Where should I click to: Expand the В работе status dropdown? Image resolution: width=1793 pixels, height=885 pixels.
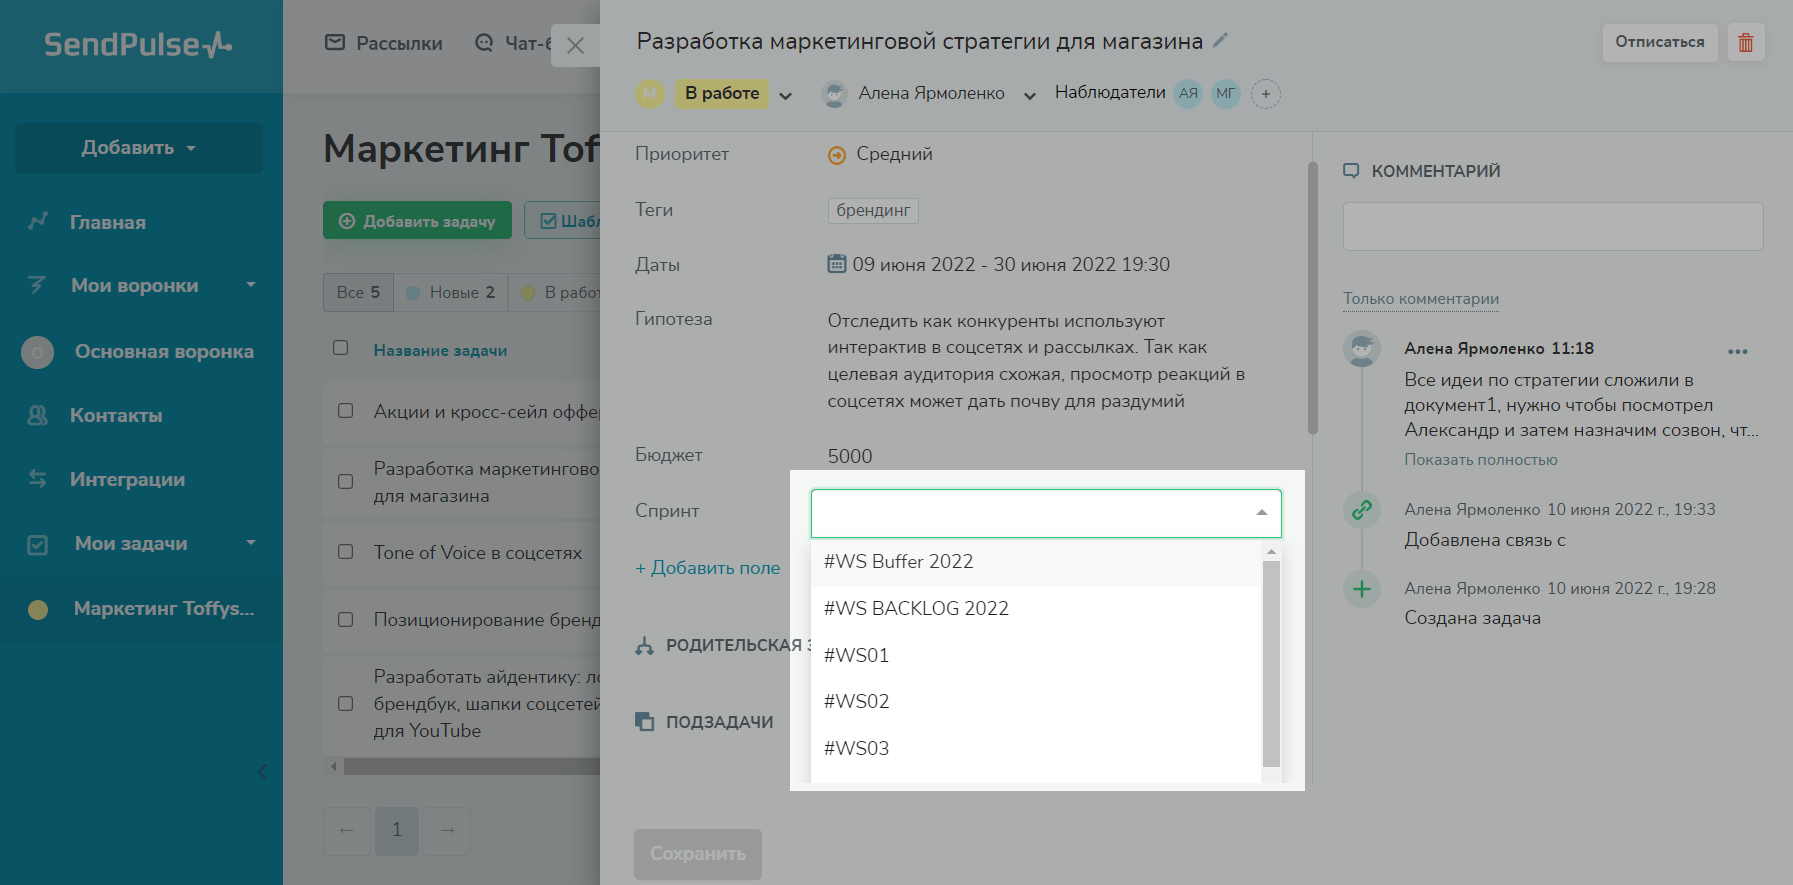pos(785,95)
